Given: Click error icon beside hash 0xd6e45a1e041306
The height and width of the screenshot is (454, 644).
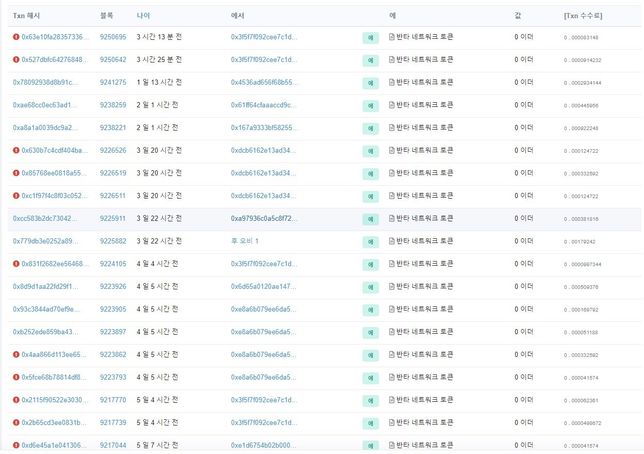Looking at the screenshot, I should pyautogui.click(x=16, y=445).
